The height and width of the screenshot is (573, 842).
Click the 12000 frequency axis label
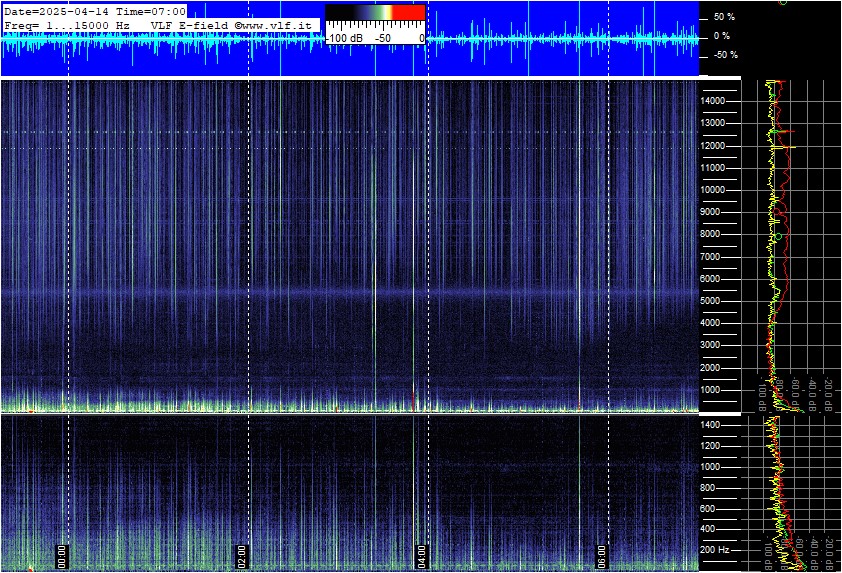[x=713, y=146]
